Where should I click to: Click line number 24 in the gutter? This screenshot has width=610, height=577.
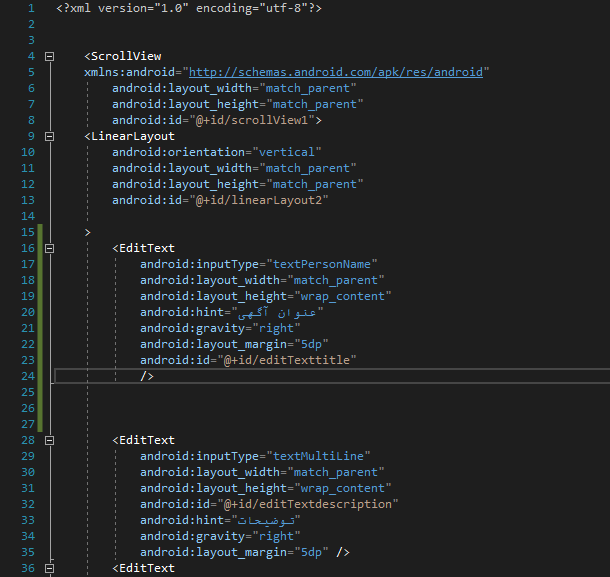coord(27,376)
